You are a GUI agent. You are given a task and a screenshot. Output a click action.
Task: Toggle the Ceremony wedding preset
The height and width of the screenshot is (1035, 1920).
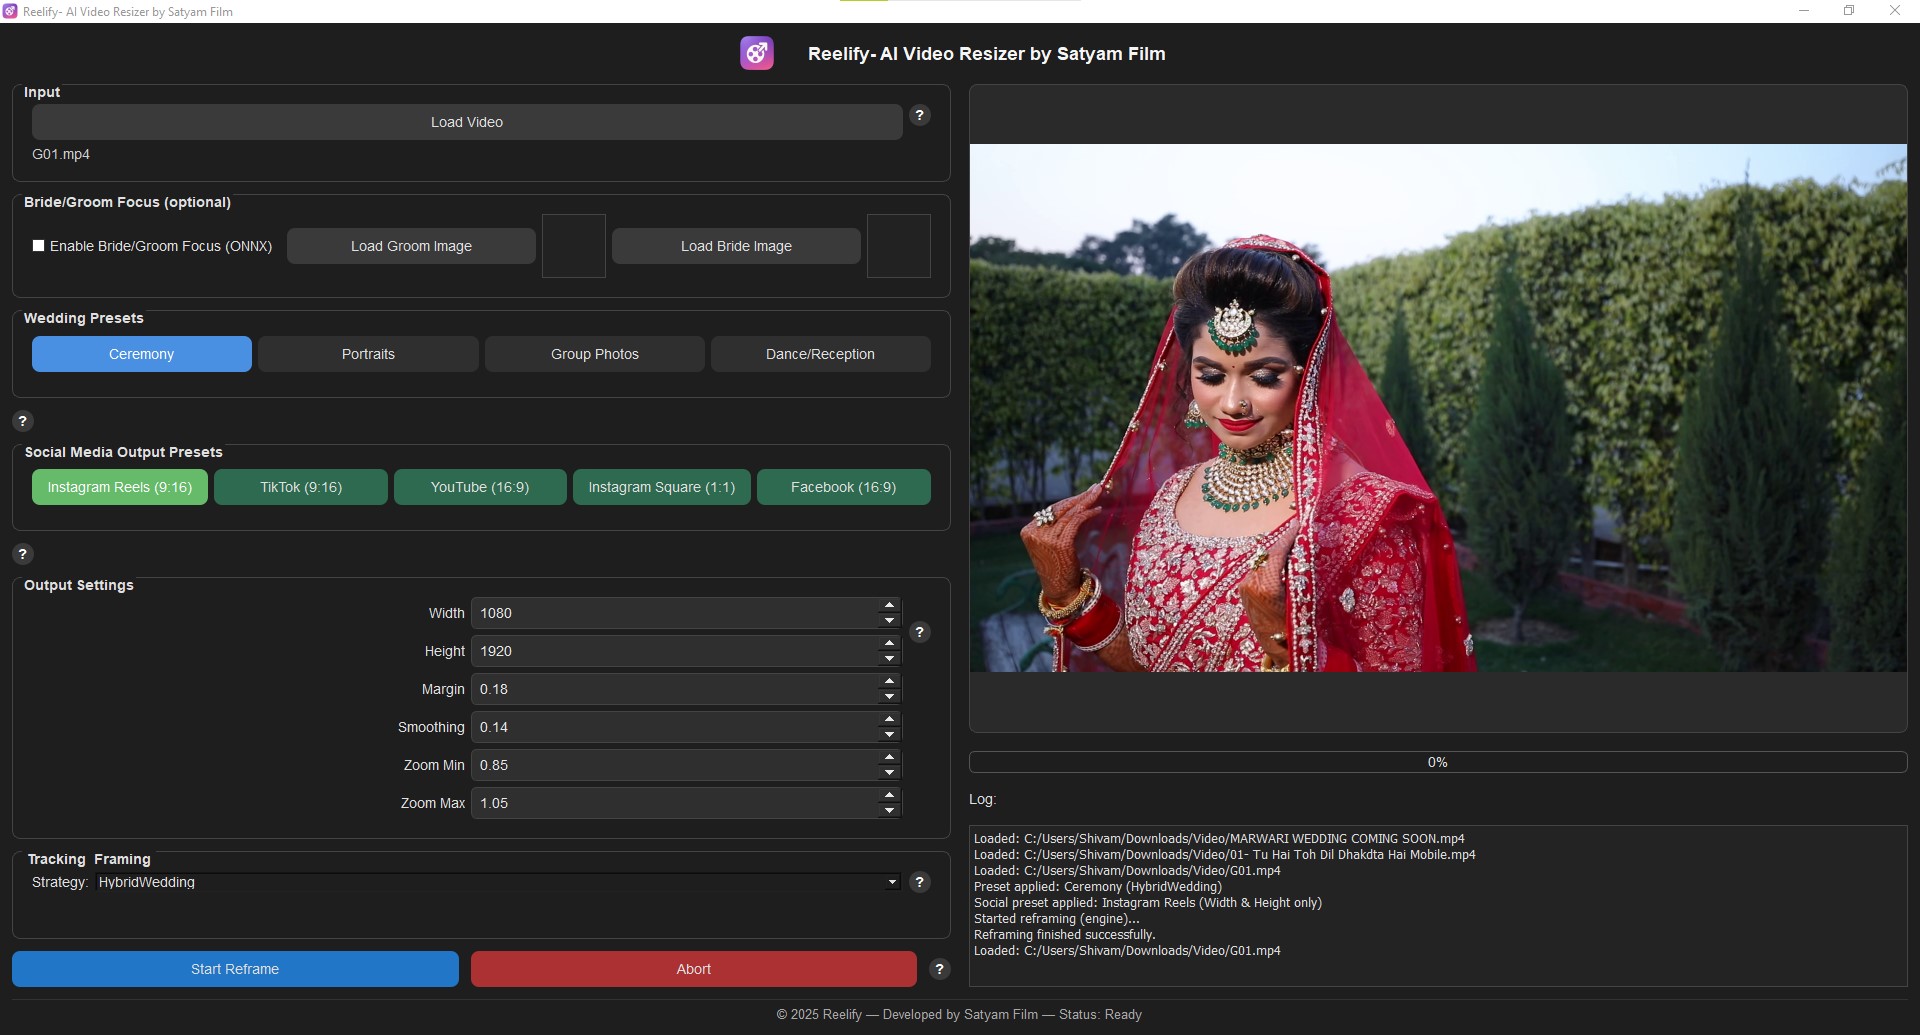tap(141, 354)
